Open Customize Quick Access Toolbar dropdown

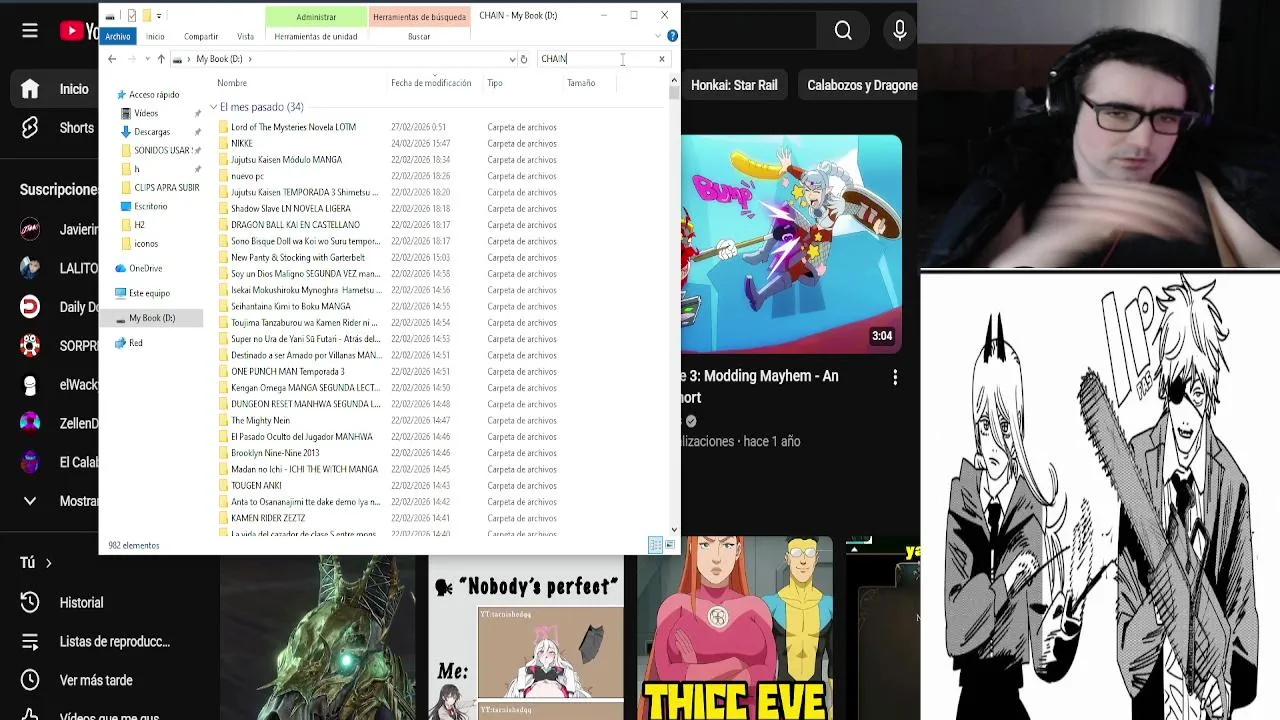pyautogui.click(x=159, y=16)
